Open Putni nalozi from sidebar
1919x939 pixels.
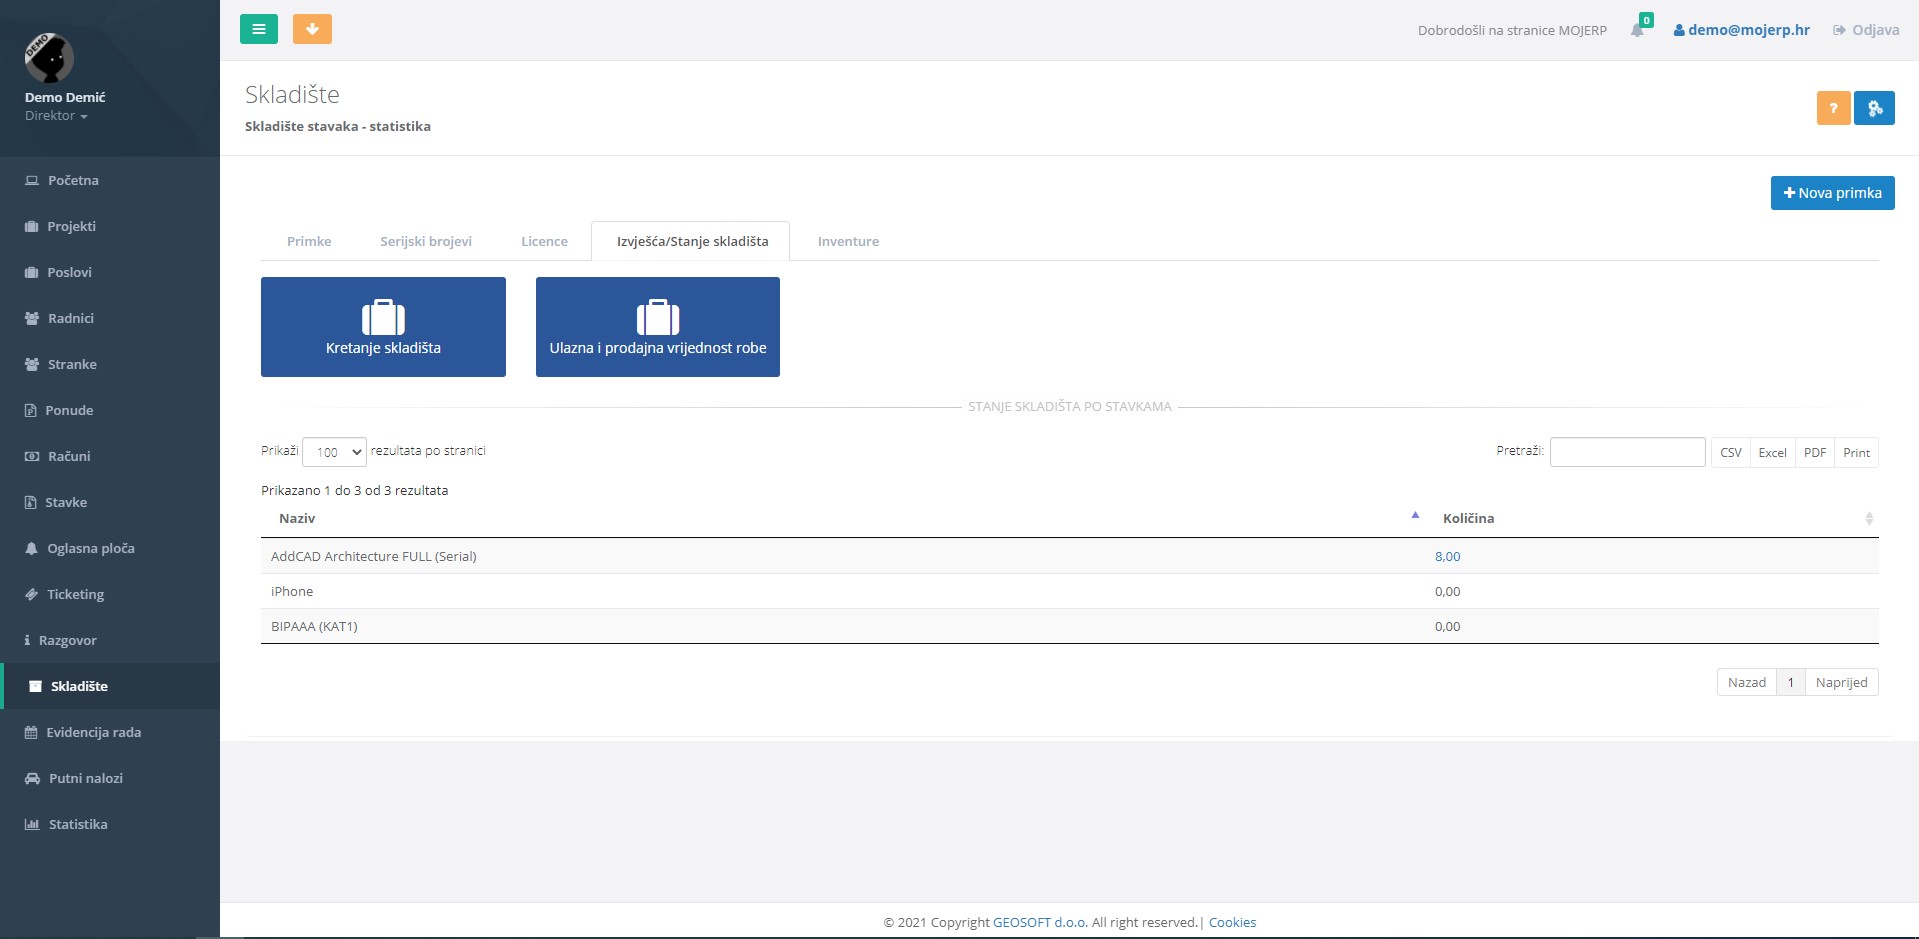click(110, 778)
